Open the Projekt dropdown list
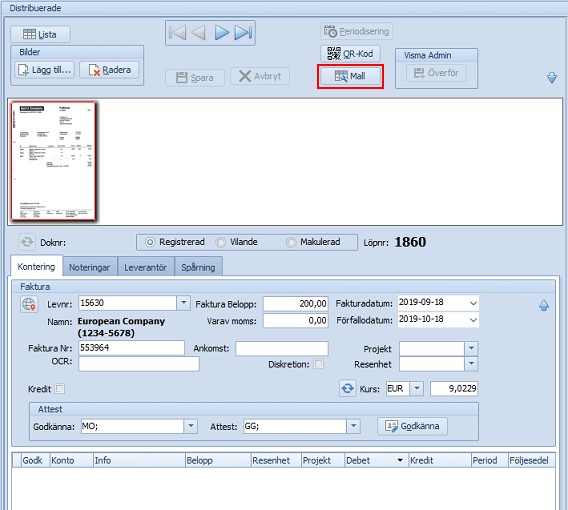 pyautogui.click(x=471, y=348)
